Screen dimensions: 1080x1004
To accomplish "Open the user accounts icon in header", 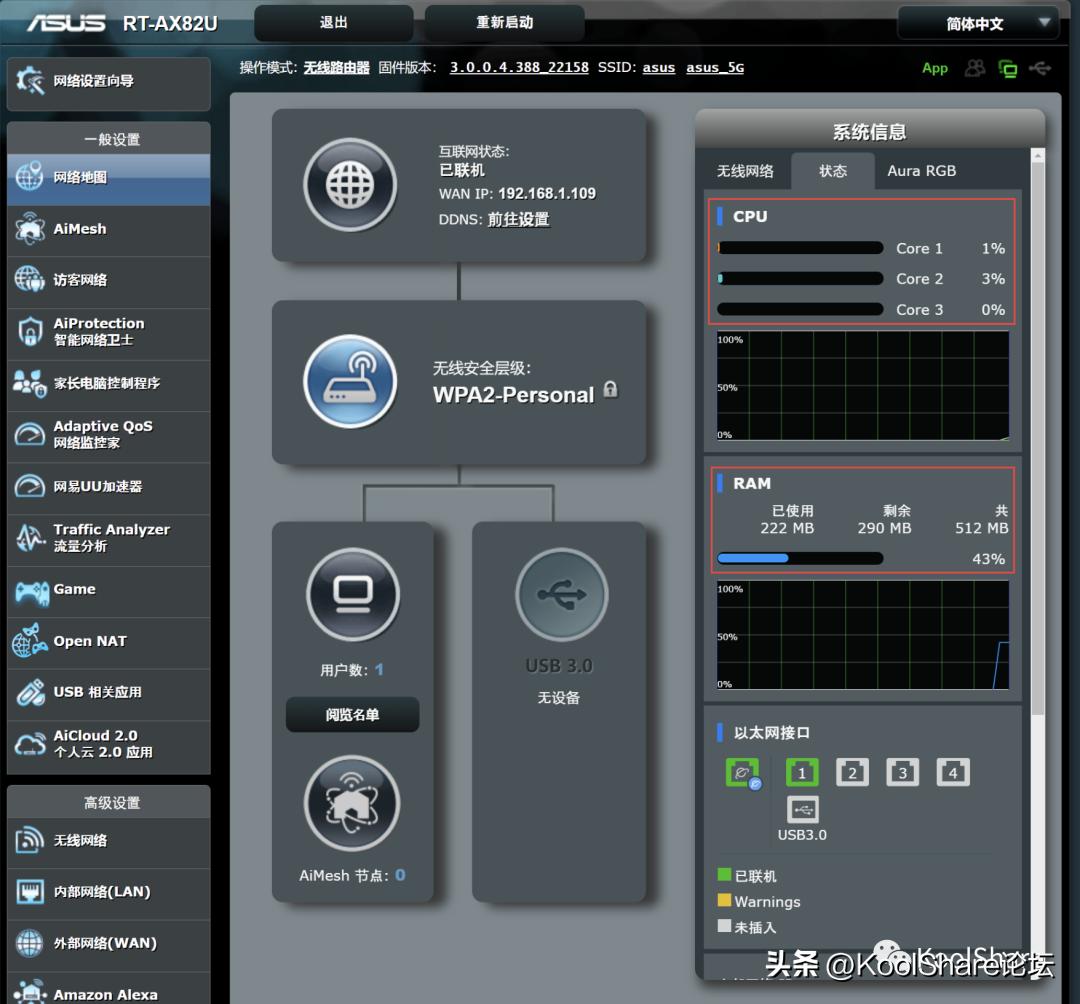I will [974, 68].
